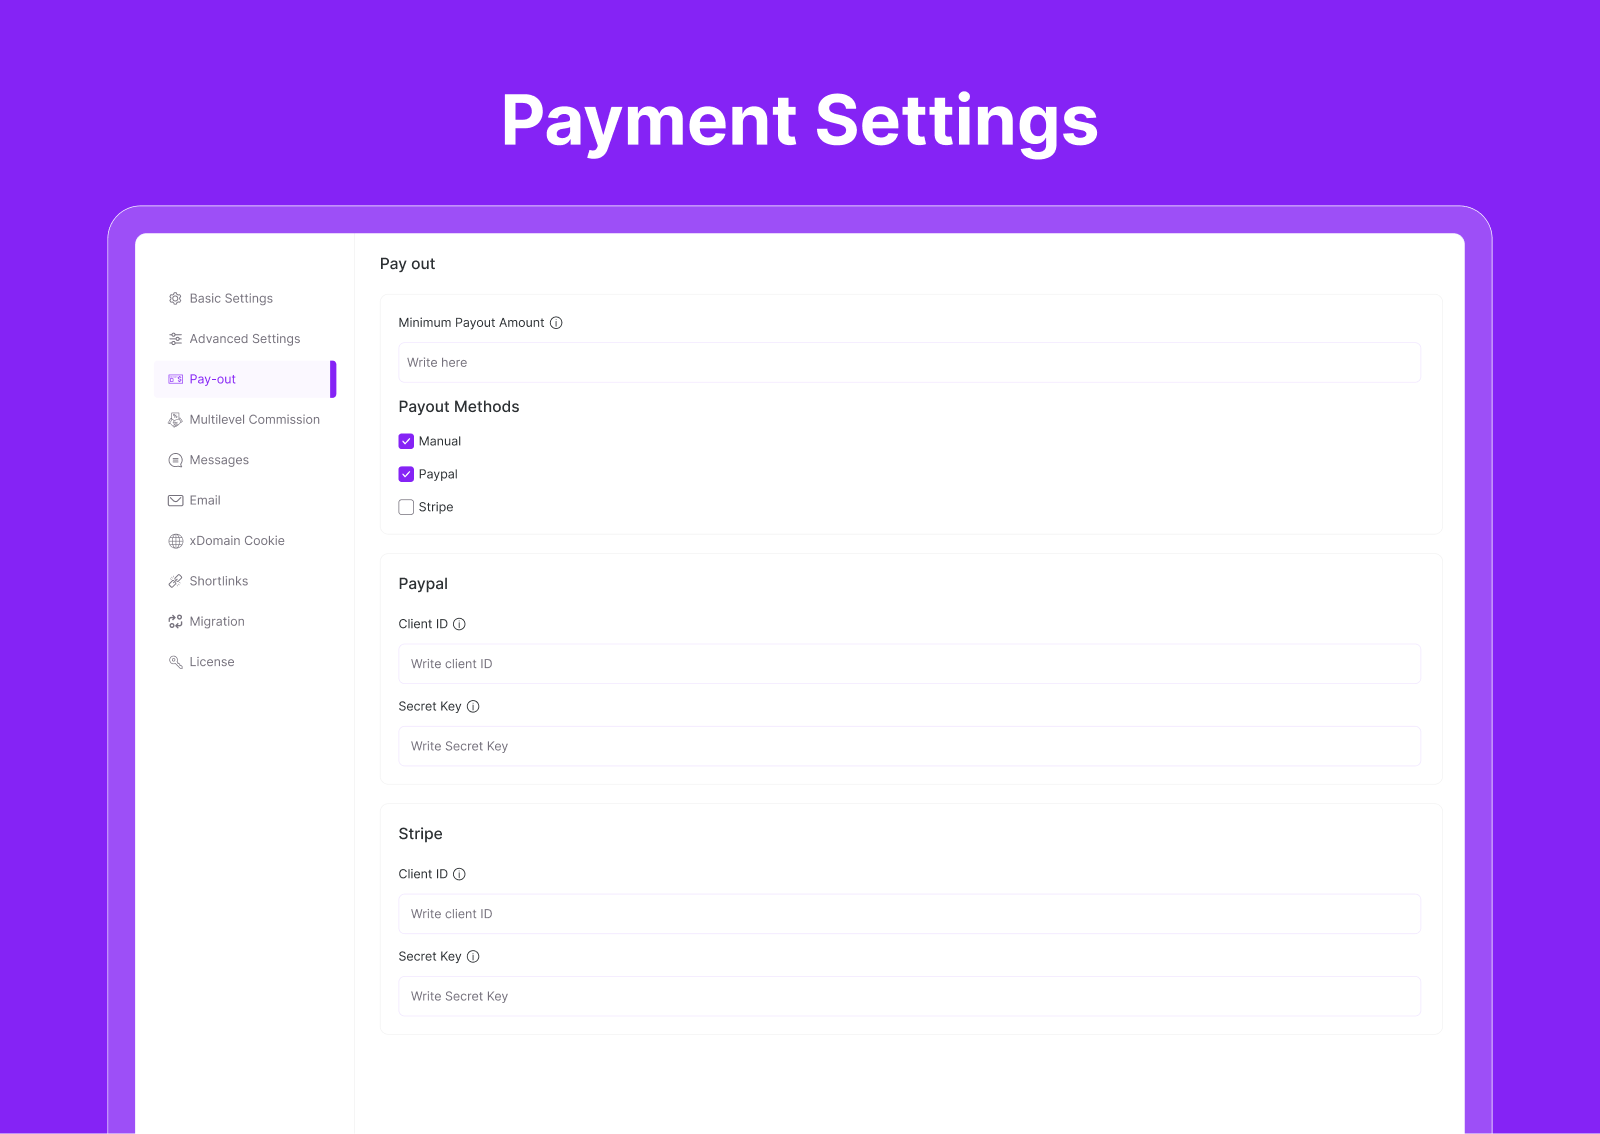
Task: Click the Migration icon in sidebar
Action: (x=175, y=622)
